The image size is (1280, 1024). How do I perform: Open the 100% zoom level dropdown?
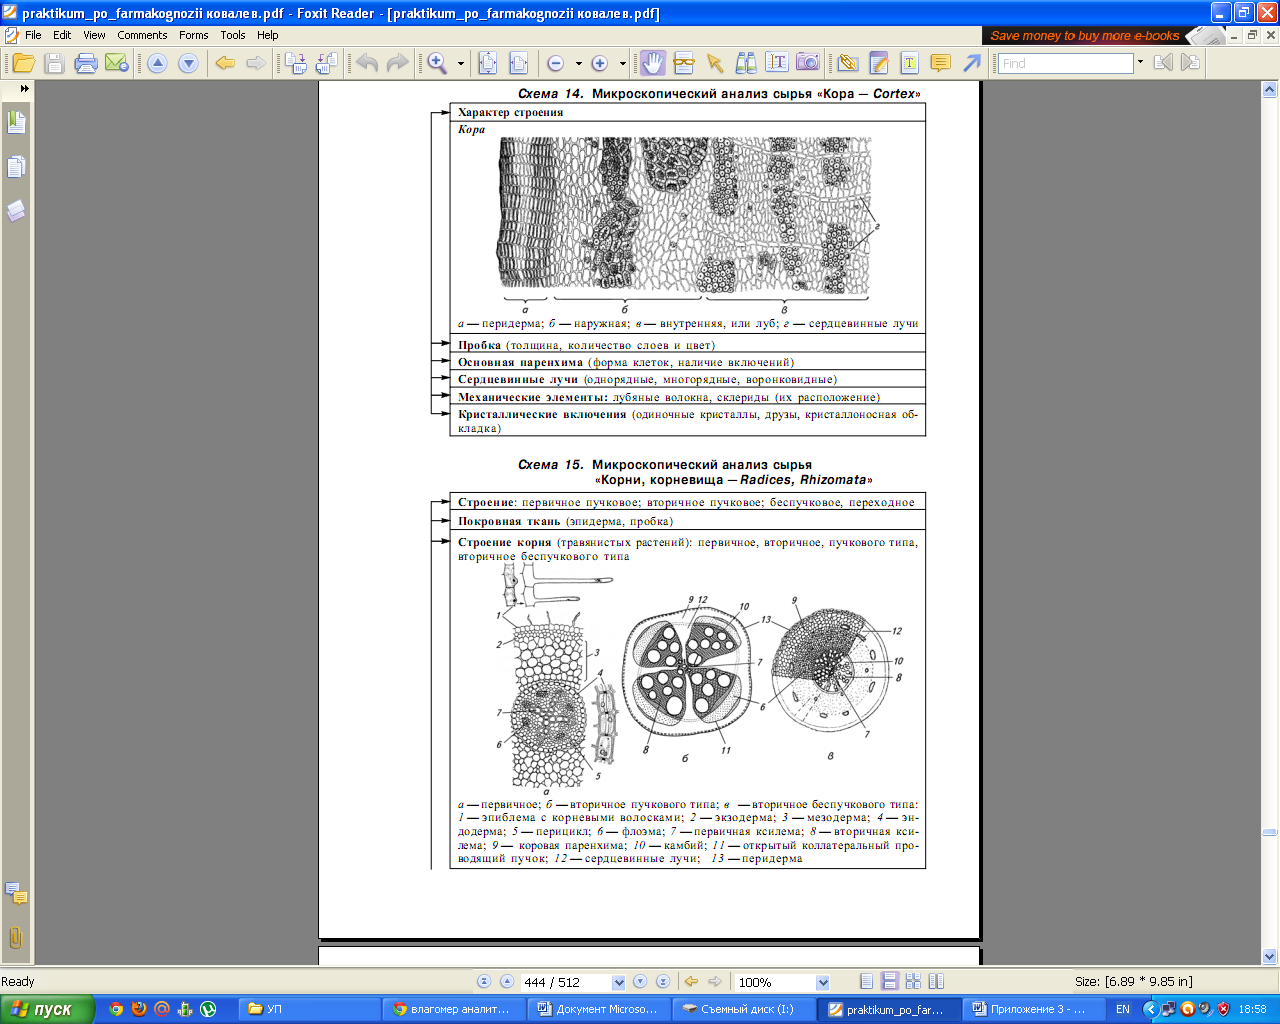tap(823, 982)
